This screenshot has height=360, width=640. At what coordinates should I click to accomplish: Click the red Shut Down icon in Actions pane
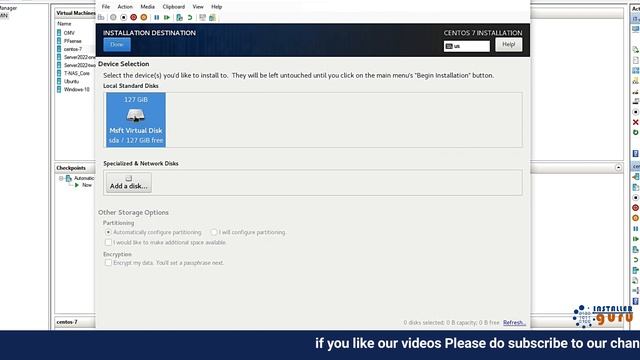click(x=636, y=208)
